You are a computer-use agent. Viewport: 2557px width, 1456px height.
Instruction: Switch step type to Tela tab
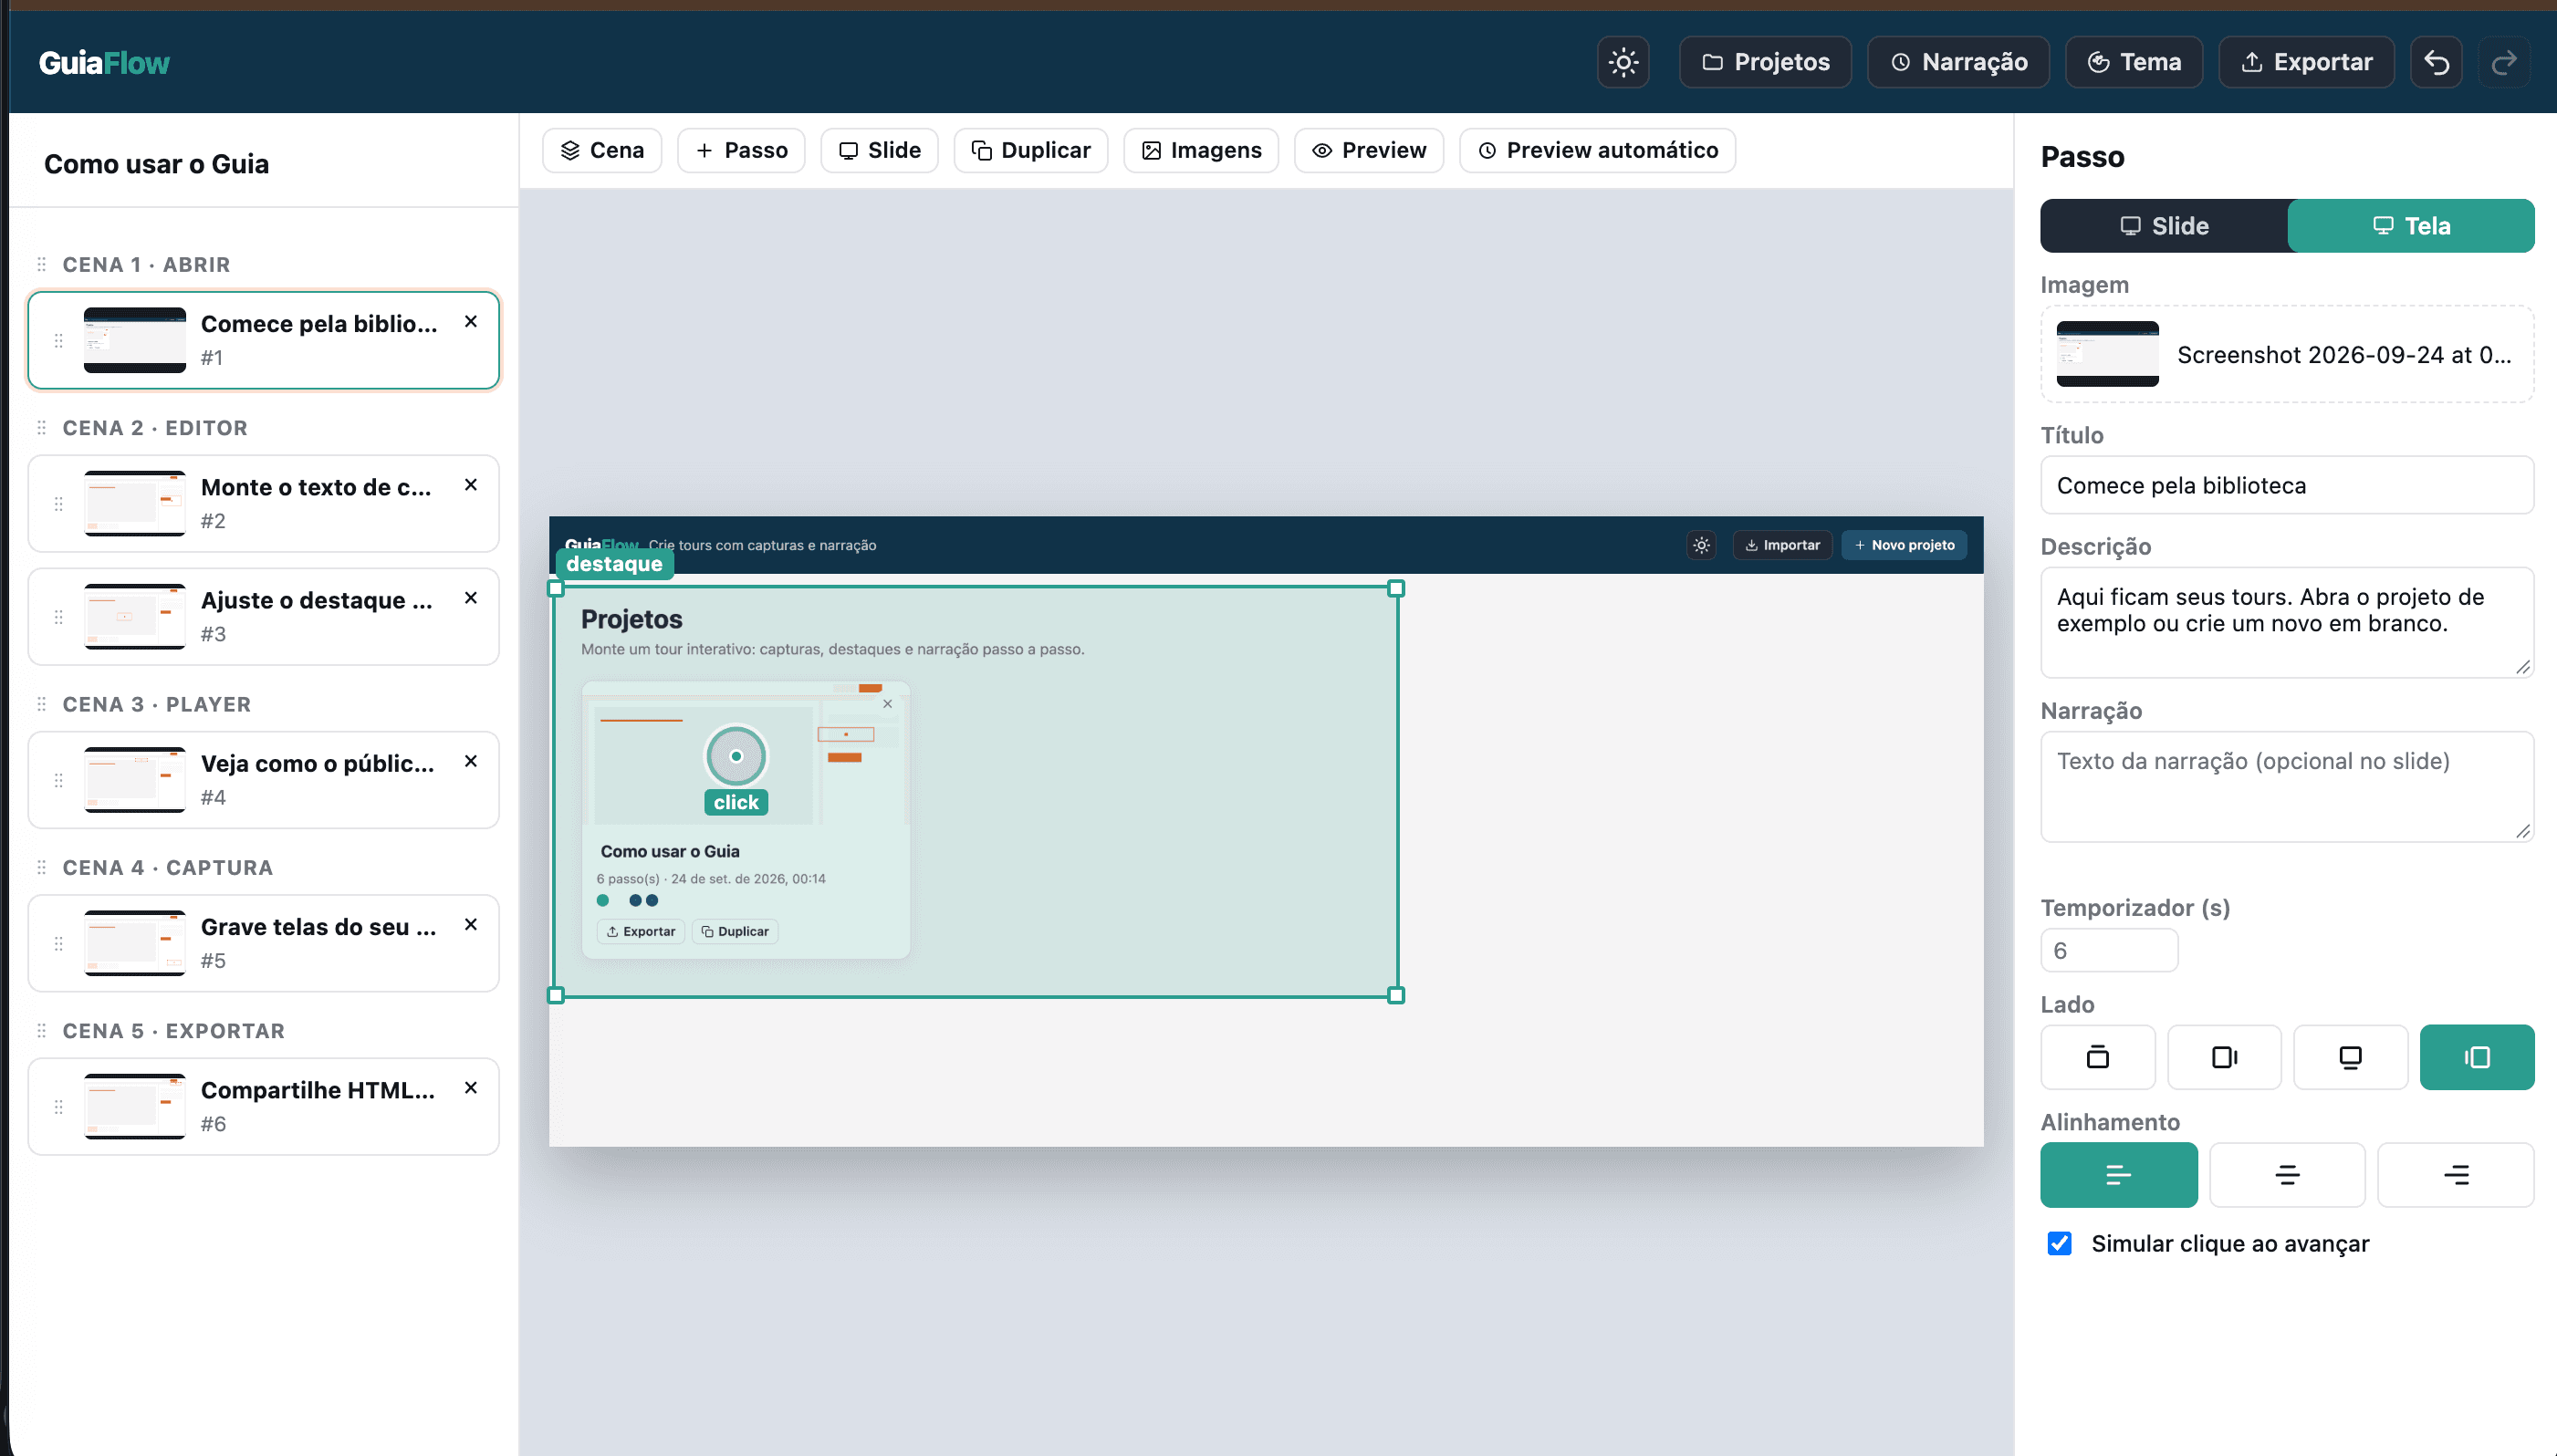(x=2410, y=226)
